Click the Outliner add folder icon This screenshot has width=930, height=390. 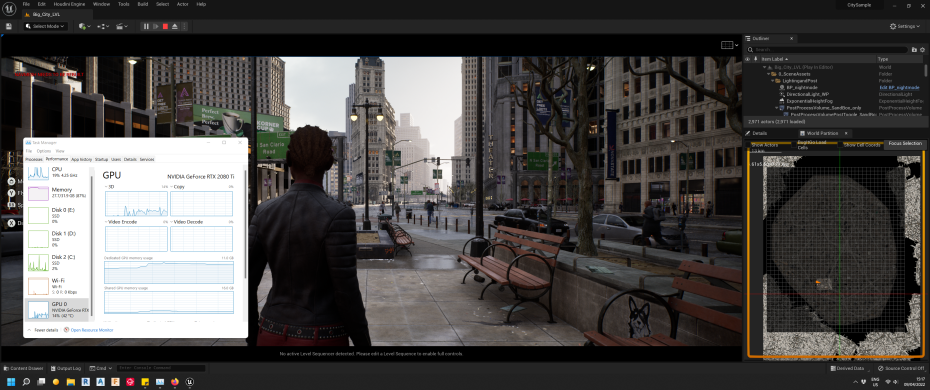click(915, 50)
